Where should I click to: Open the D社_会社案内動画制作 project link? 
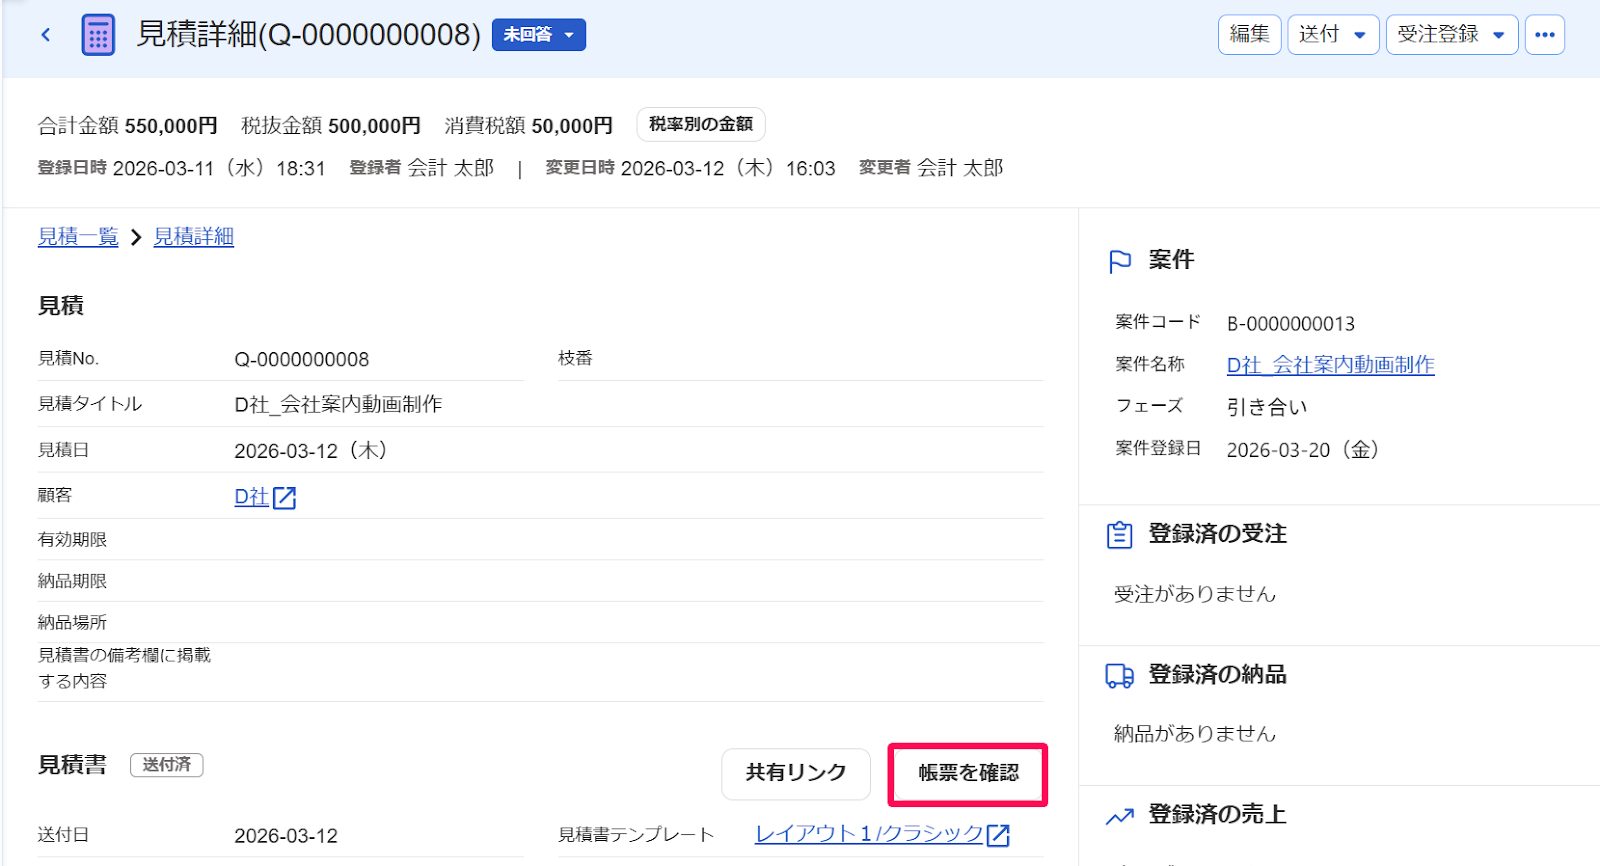(x=1331, y=365)
